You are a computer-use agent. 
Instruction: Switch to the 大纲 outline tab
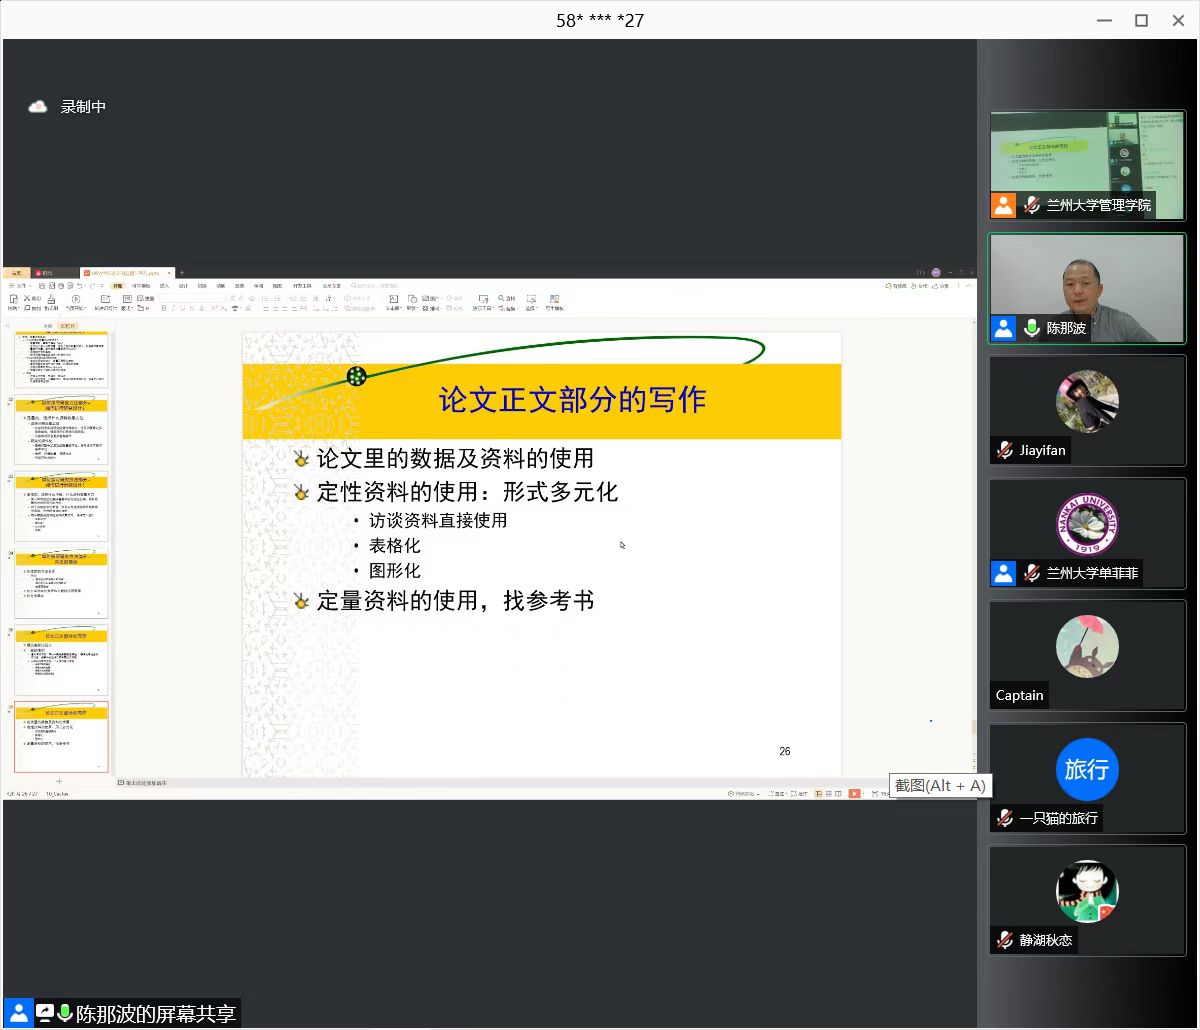pos(47,326)
